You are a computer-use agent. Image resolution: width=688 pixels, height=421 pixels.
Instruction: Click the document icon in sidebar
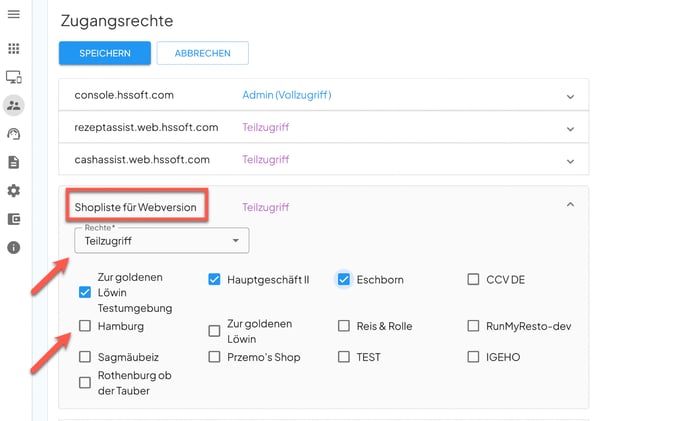coord(14,162)
